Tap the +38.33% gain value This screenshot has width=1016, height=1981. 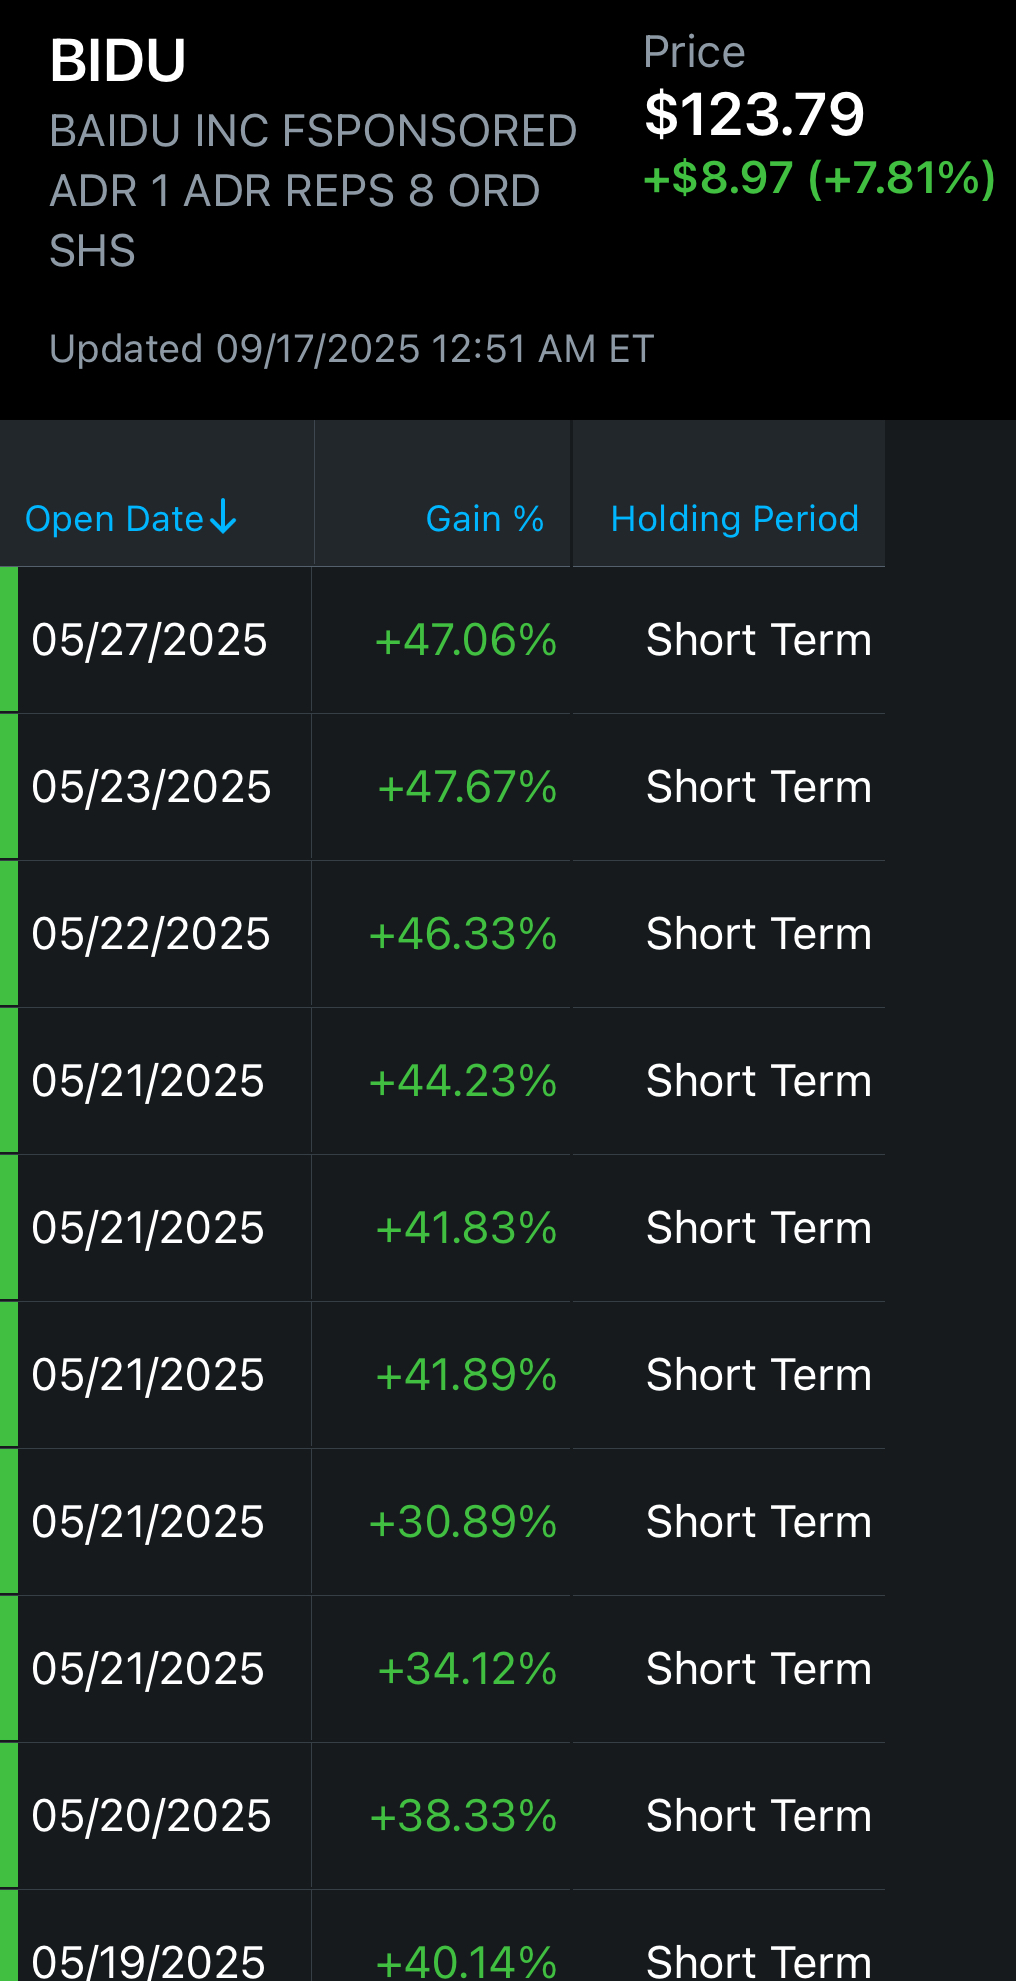click(463, 1816)
